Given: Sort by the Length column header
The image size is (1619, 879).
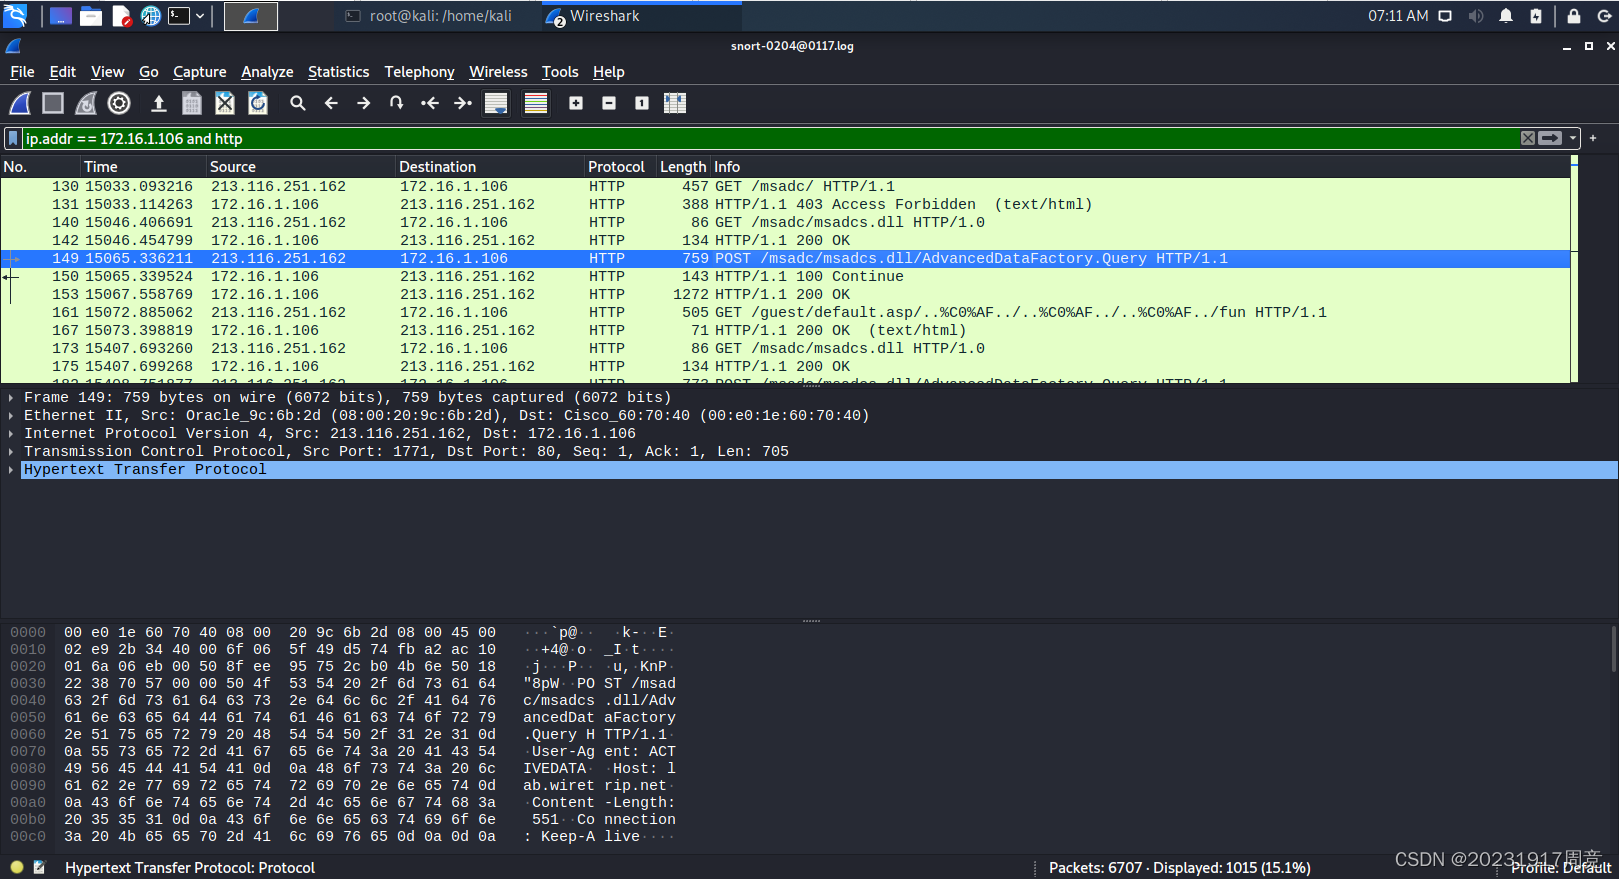Looking at the screenshot, I should (683, 166).
